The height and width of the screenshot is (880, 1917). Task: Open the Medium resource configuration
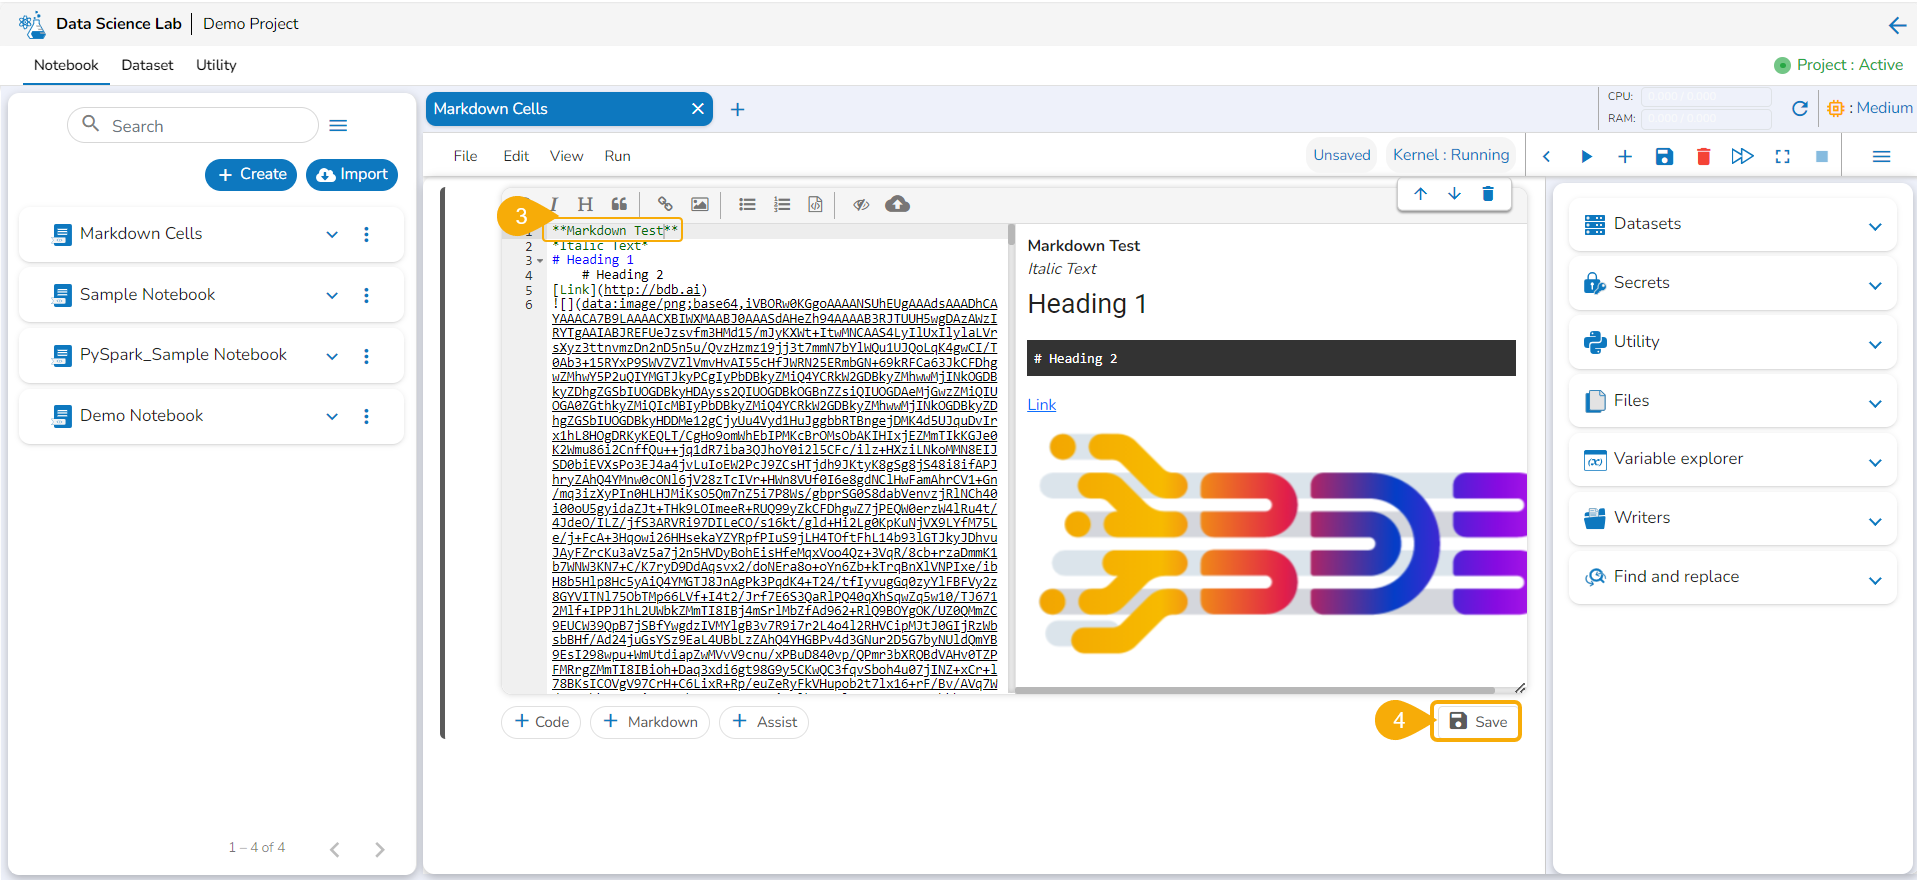click(1869, 108)
